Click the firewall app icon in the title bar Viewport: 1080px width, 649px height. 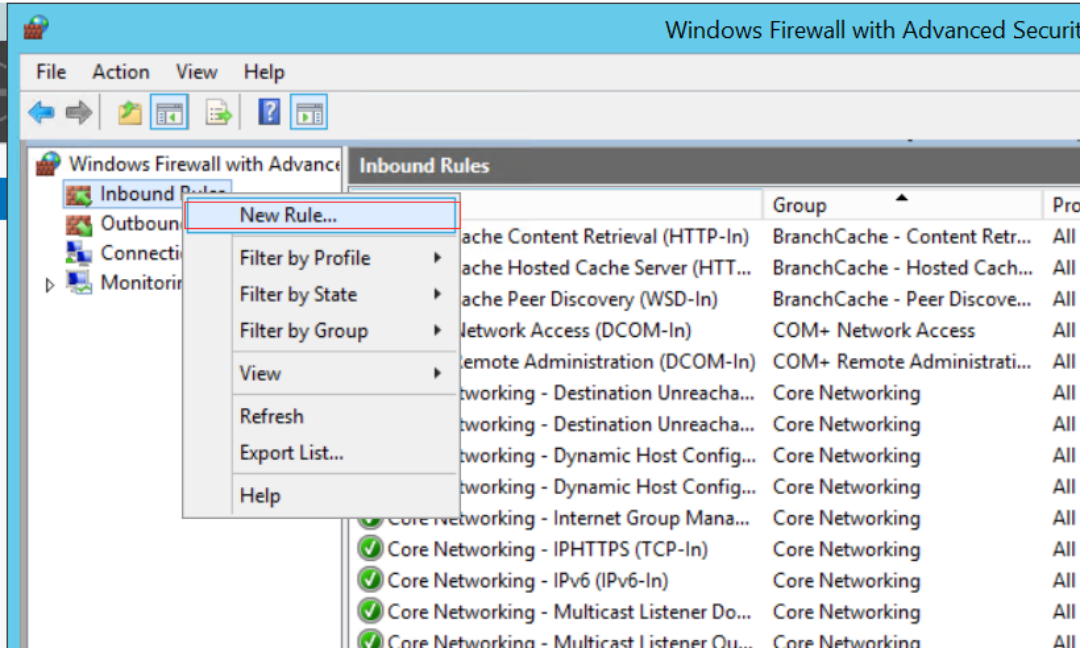[x=36, y=28]
